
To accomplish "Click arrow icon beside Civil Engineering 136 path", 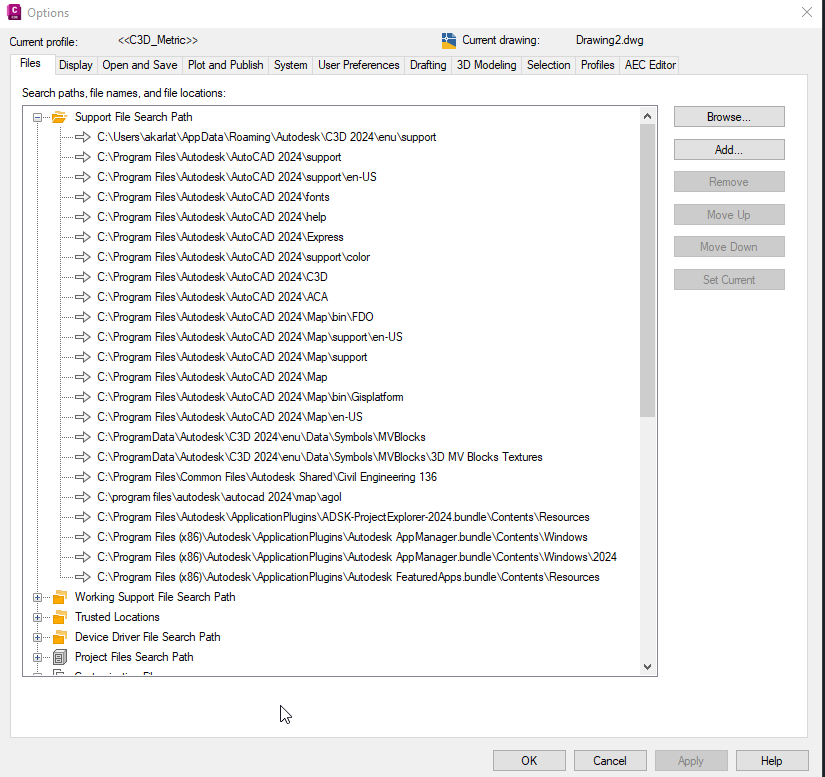I will point(83,477).
